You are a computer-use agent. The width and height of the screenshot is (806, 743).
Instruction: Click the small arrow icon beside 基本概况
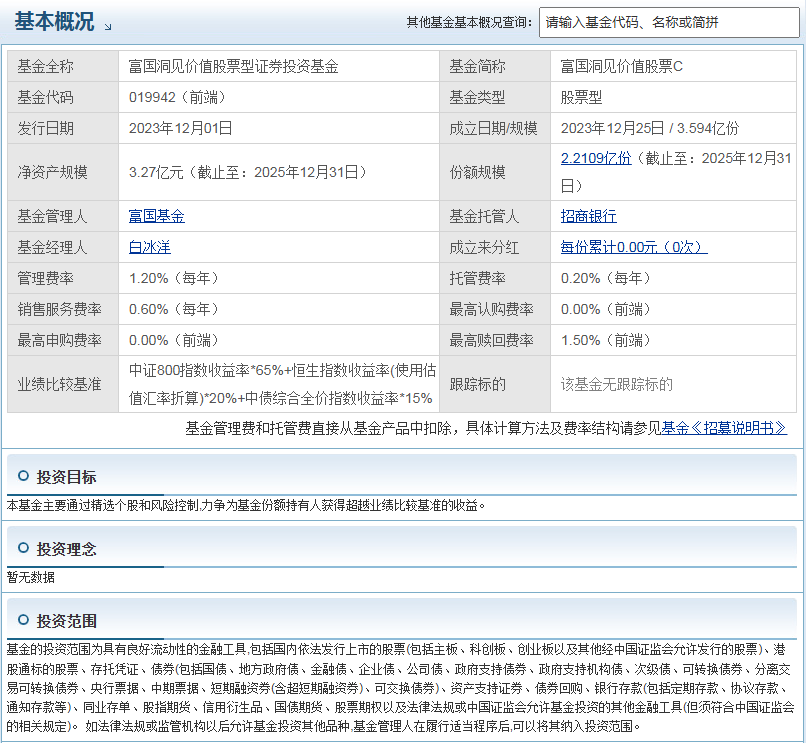point(108,27)
